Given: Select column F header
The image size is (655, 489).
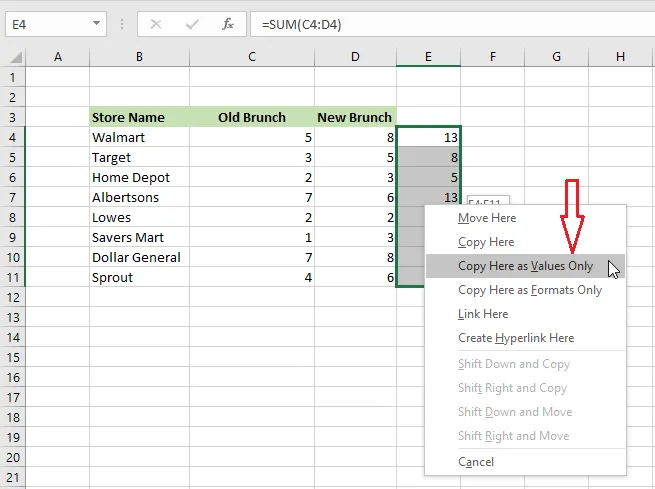Looking at the screenshot, I should pos(493,57).
